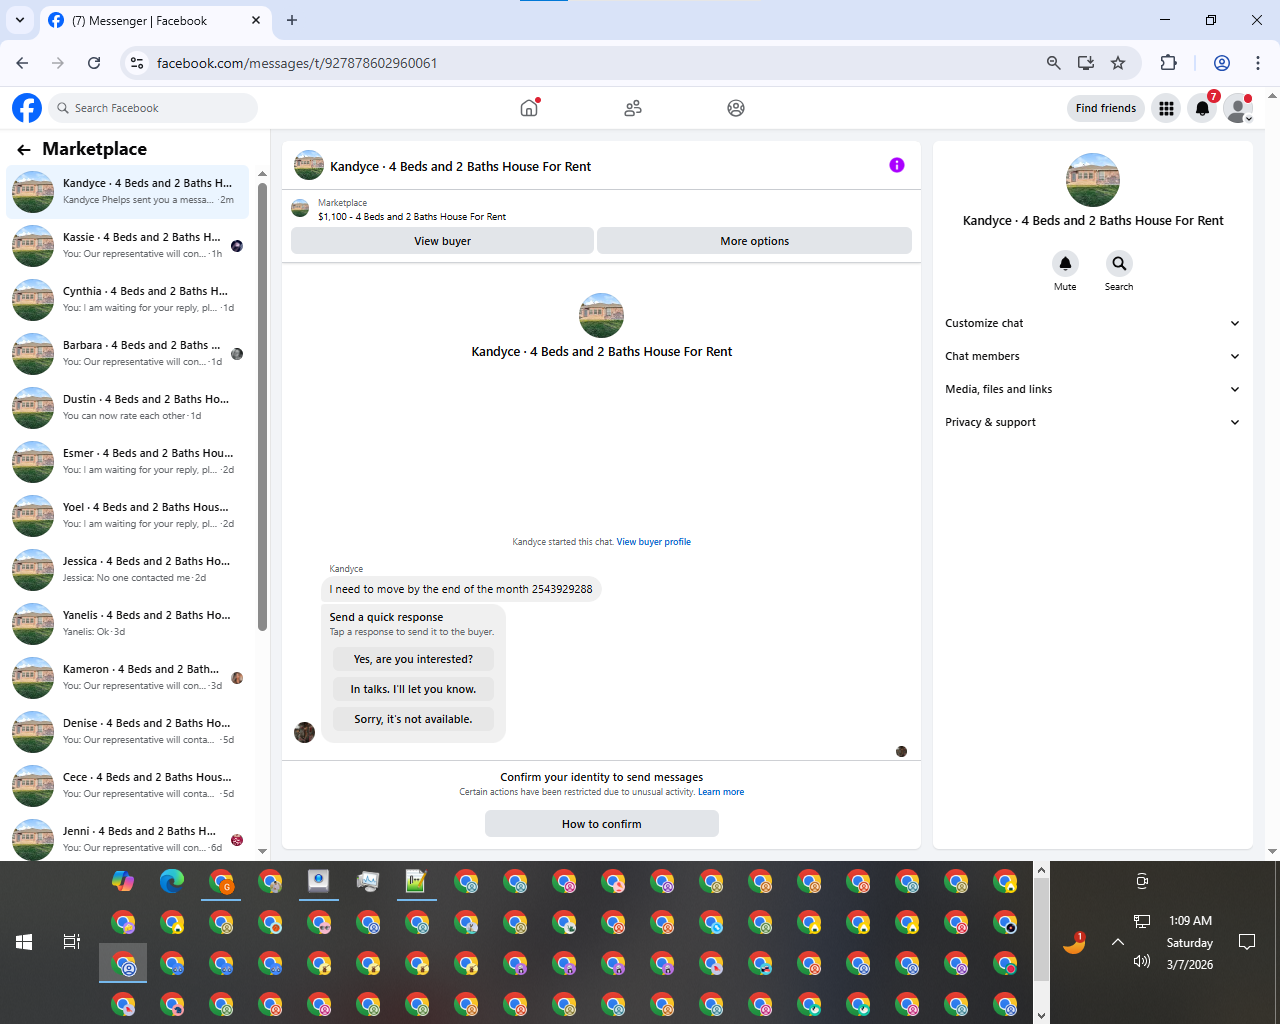Expand the Customize chat section
This screenshot has height=1024, width=1280.
[x=1092, y=323]
